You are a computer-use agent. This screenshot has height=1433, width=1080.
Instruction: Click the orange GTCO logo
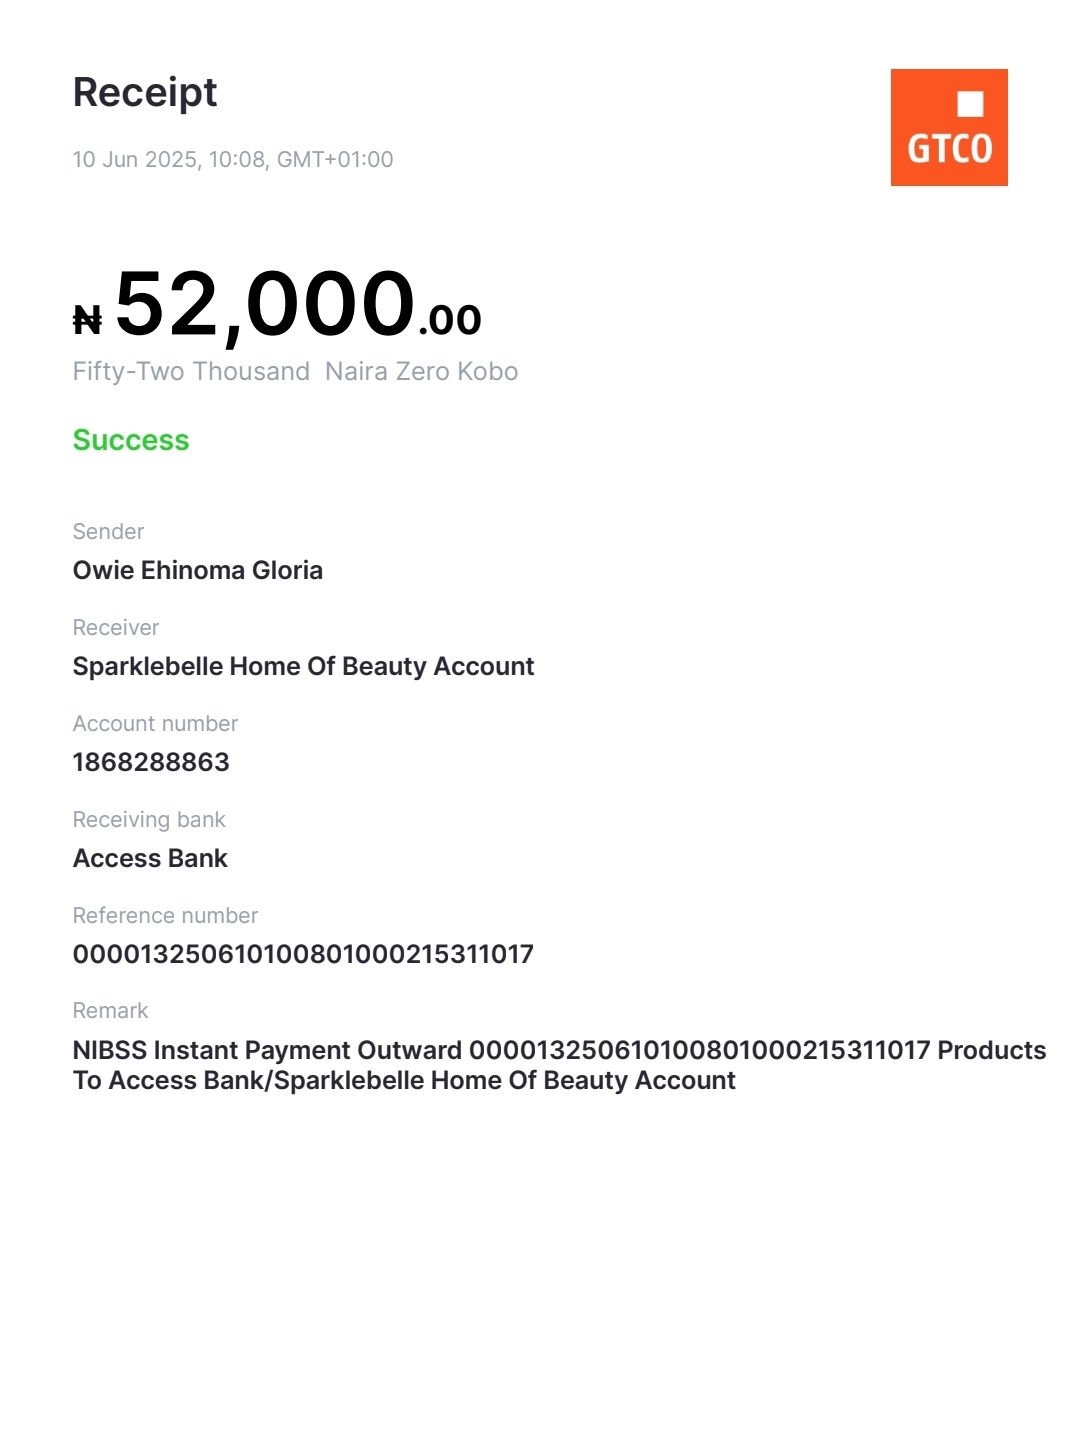click(x=948, y=127)
